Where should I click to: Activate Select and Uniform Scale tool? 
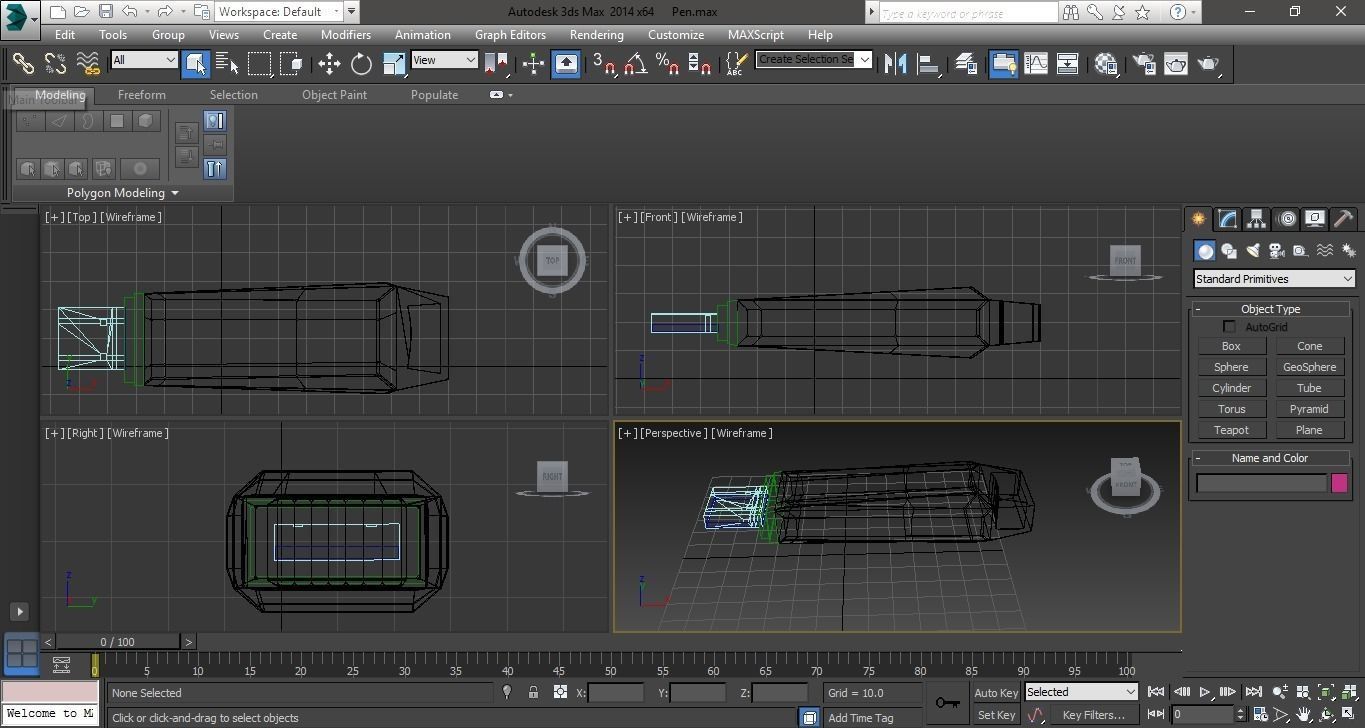[x=394, y=63]
